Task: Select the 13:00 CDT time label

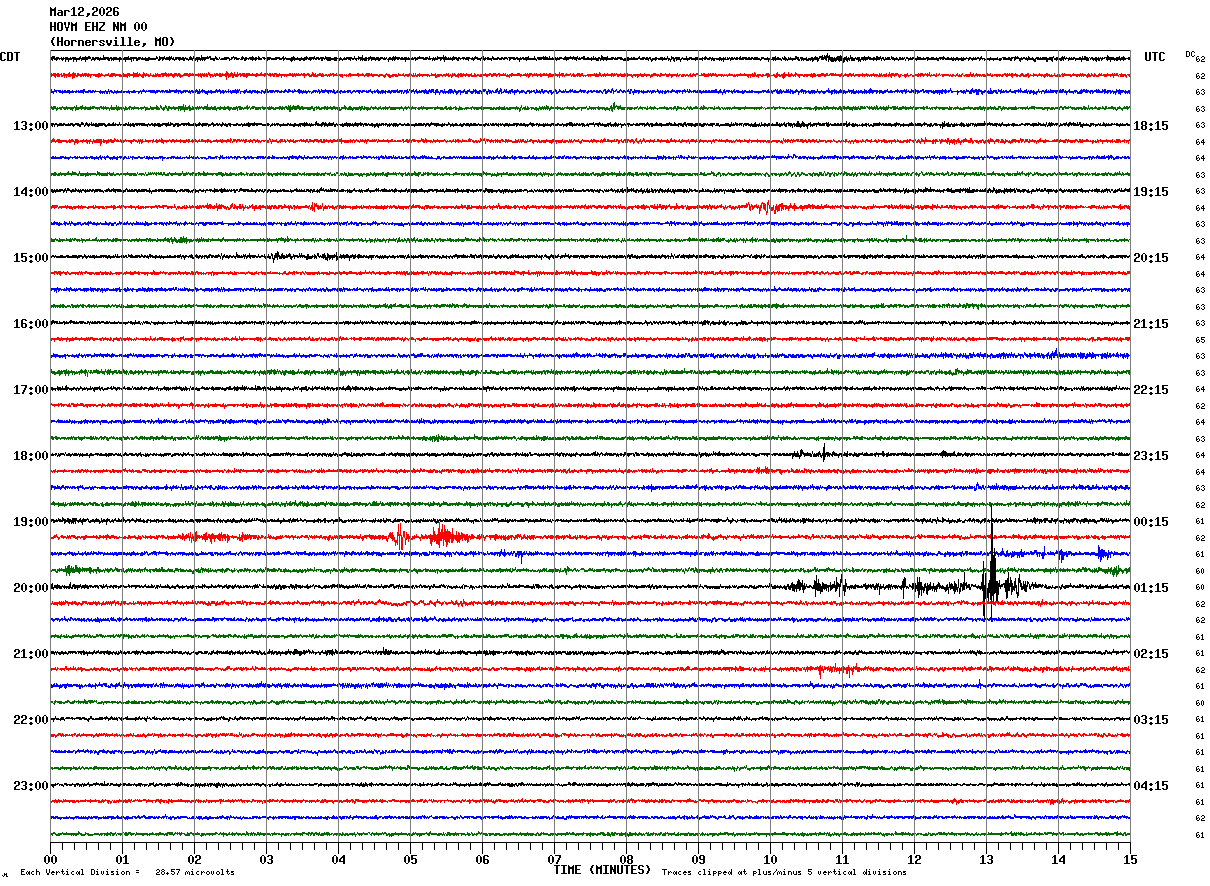Action: pyautogui.click(x=31, y=126)
